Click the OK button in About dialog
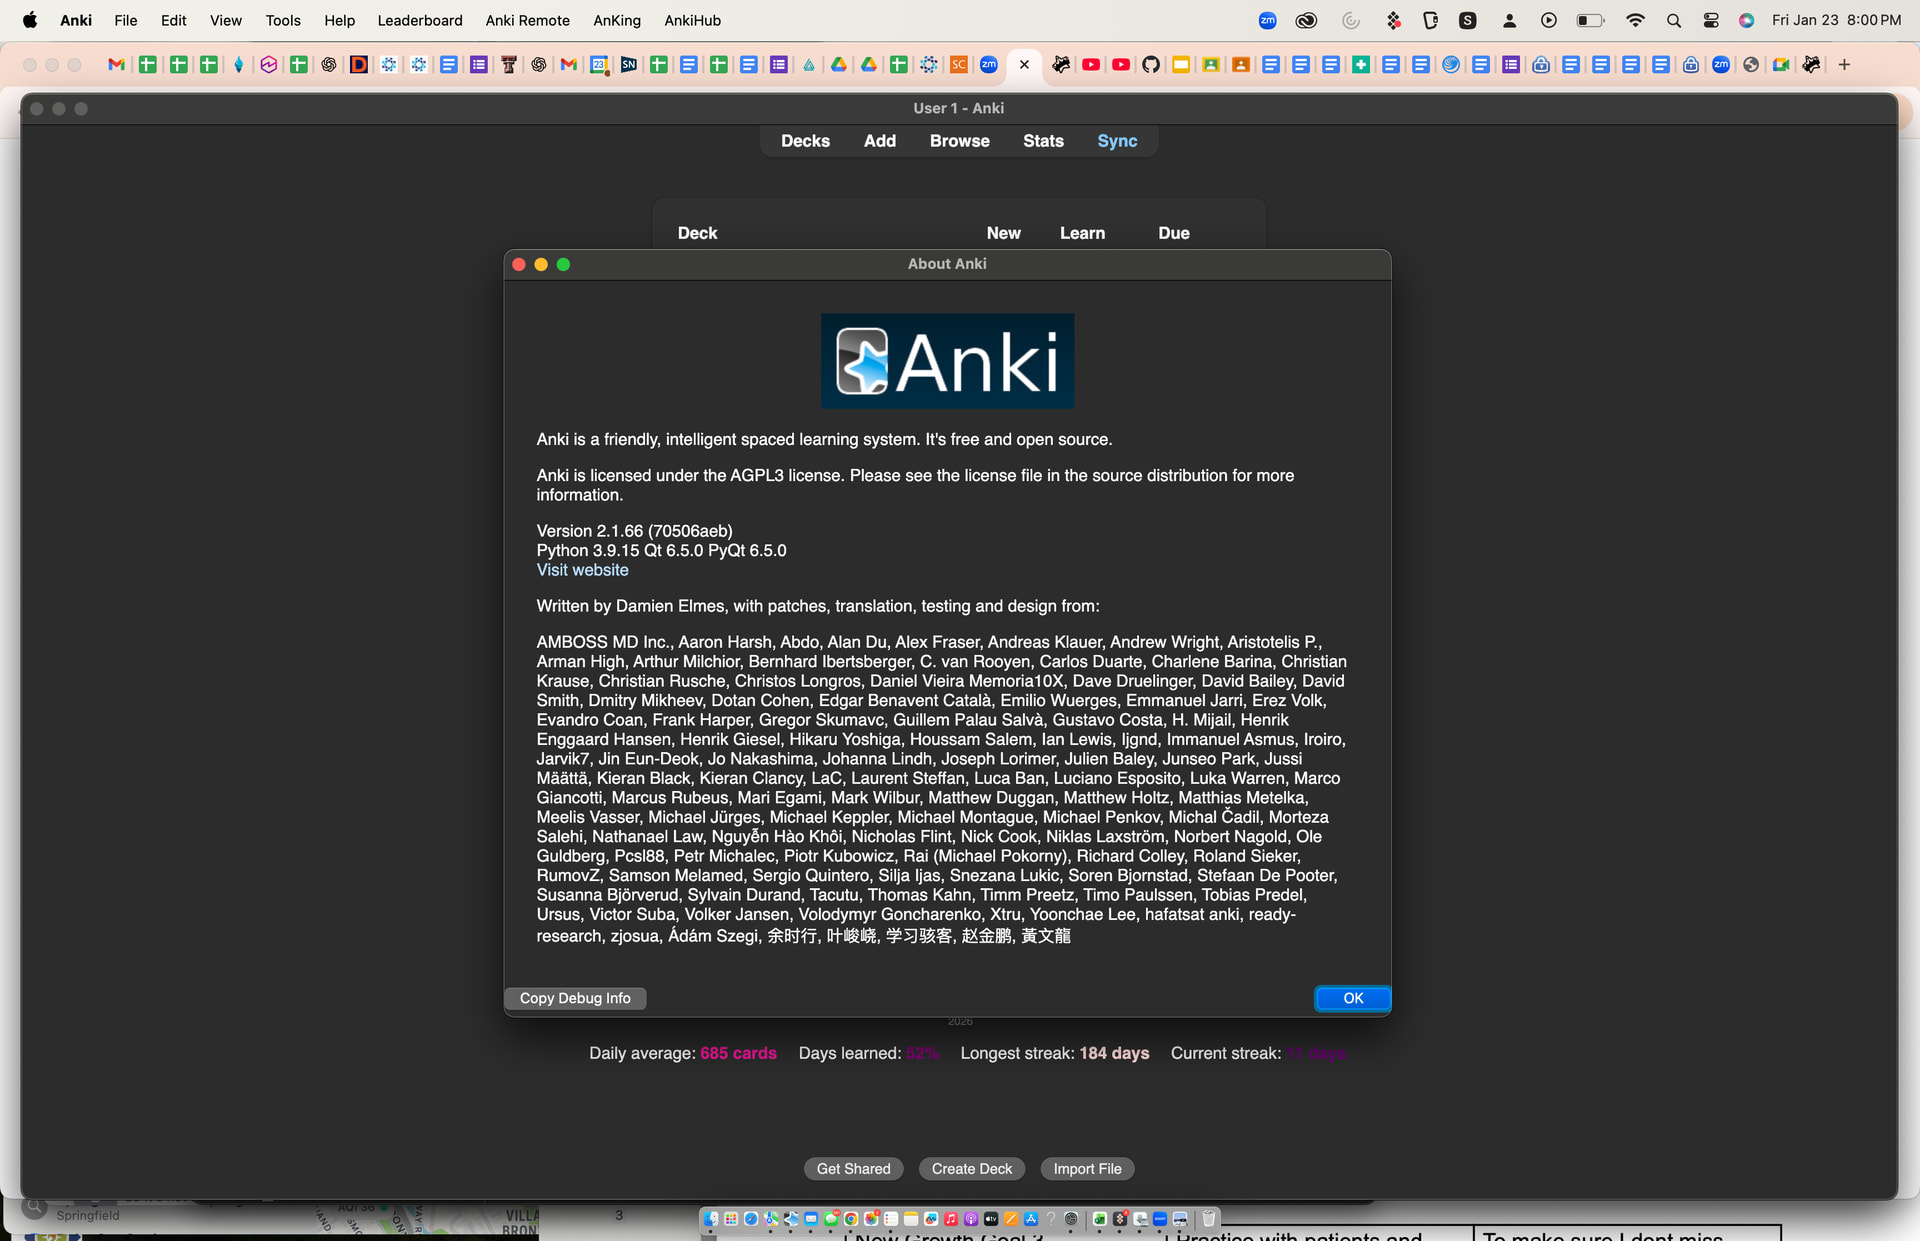1920x1241 pixels. [x=1352, y=998]
